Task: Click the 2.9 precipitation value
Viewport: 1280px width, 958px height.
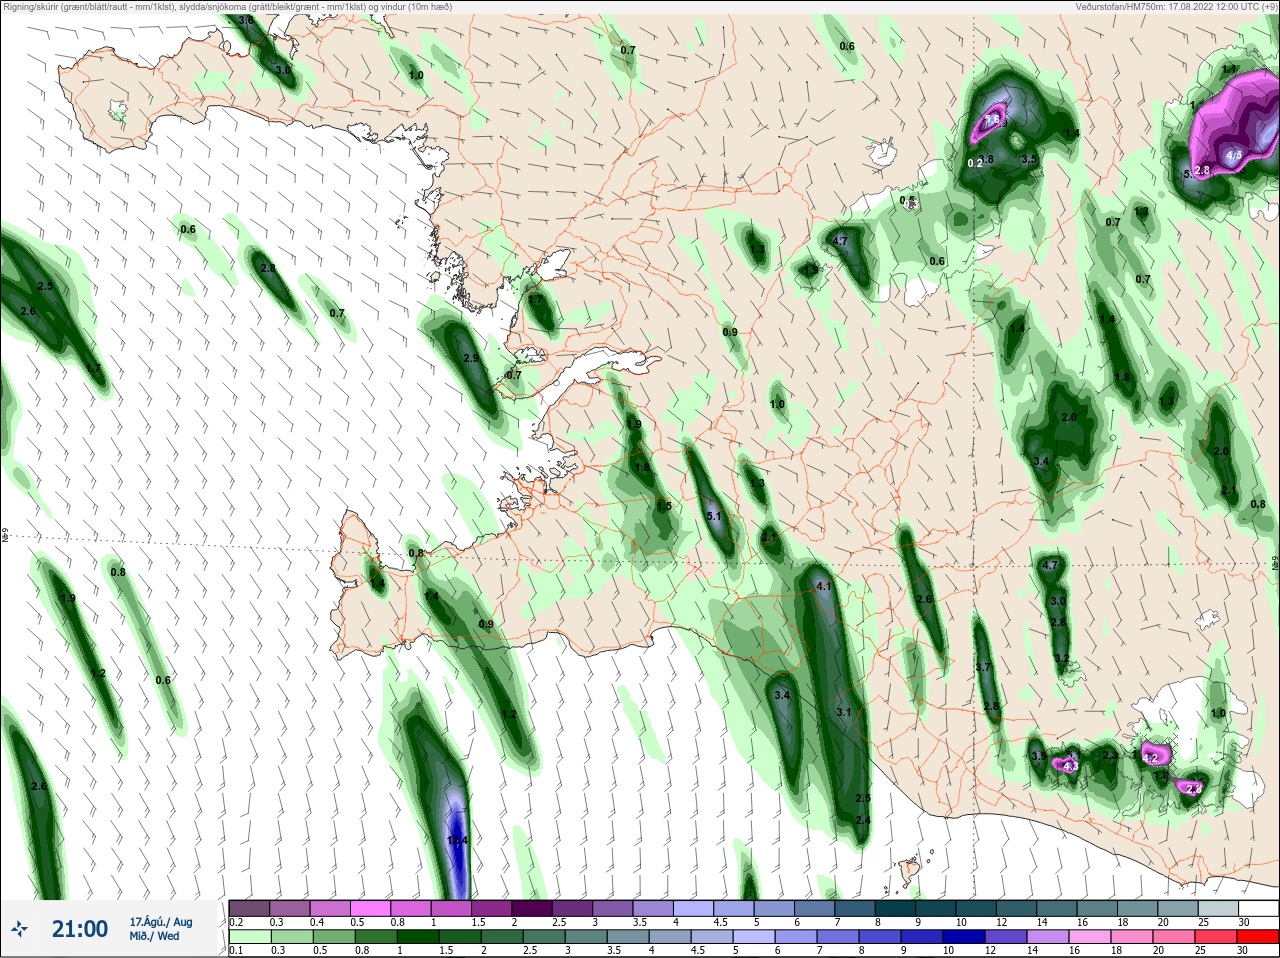Action: coord(471,359)
